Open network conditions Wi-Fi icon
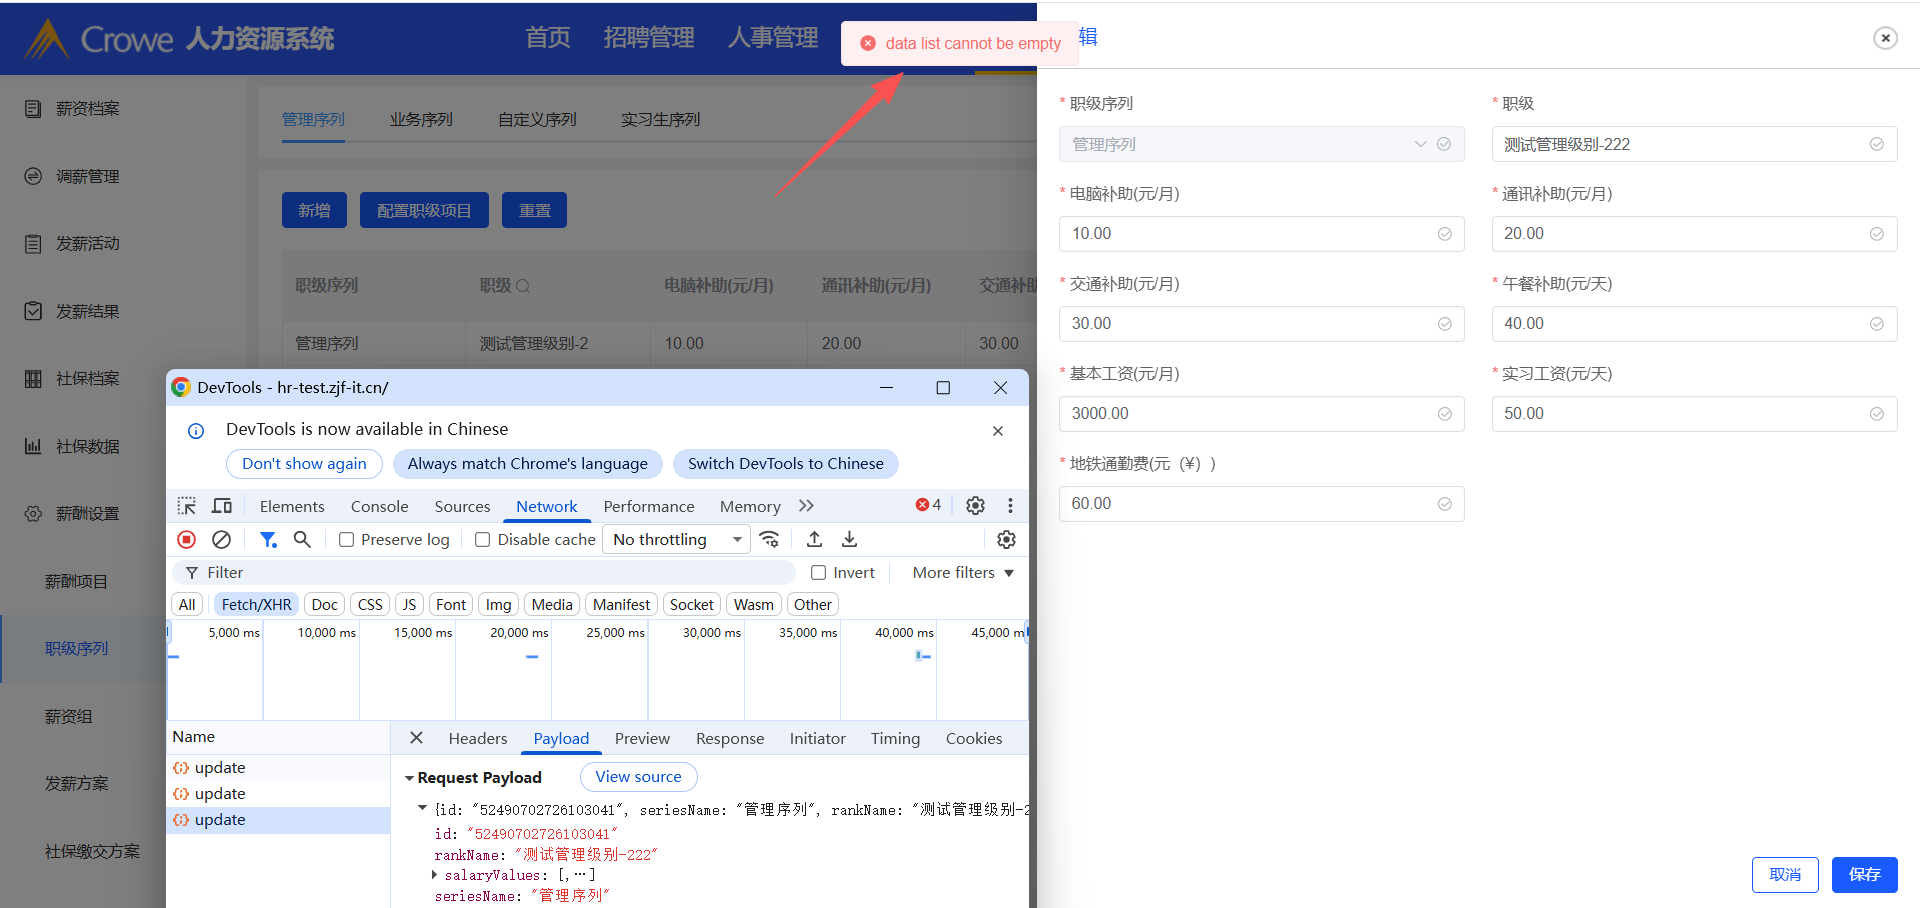Screen dimensions: 1920x908 [x=769, y=540]
